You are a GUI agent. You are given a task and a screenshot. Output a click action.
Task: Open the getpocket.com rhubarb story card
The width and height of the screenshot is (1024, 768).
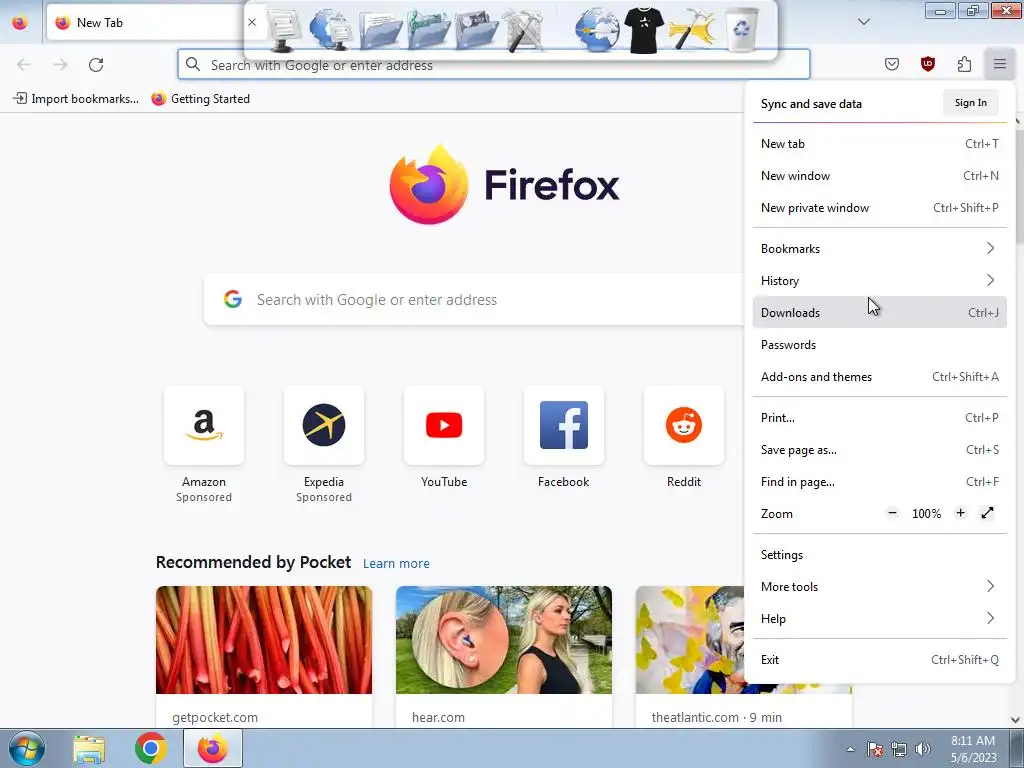point(264,656)
